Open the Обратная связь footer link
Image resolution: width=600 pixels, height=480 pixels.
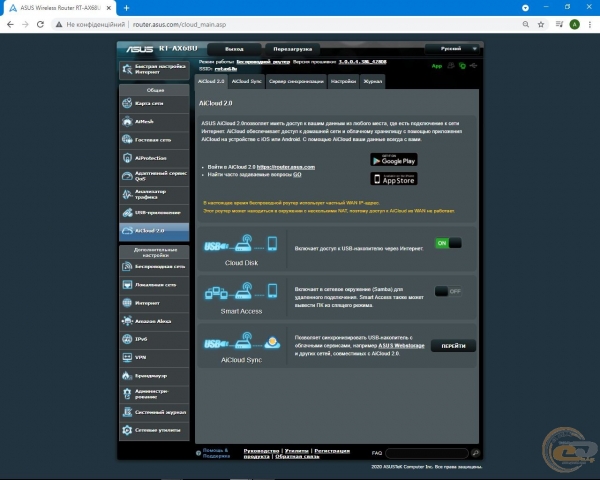(297, 457)
